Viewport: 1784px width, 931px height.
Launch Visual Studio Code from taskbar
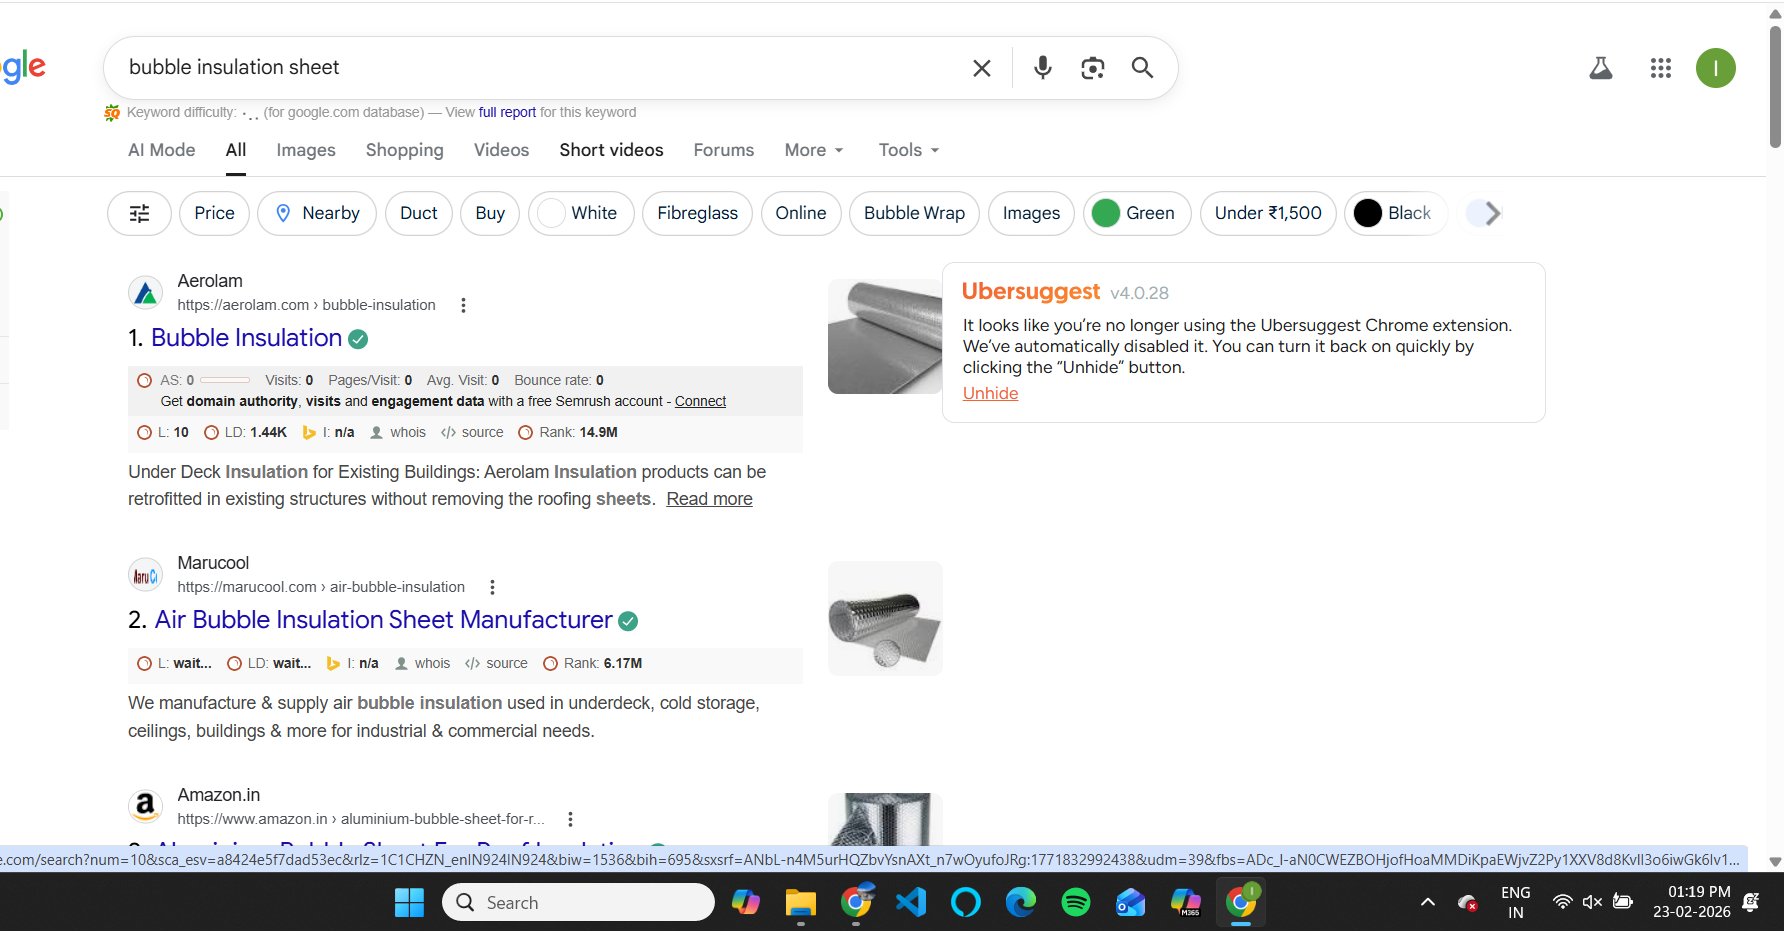(x=911, y=902)
